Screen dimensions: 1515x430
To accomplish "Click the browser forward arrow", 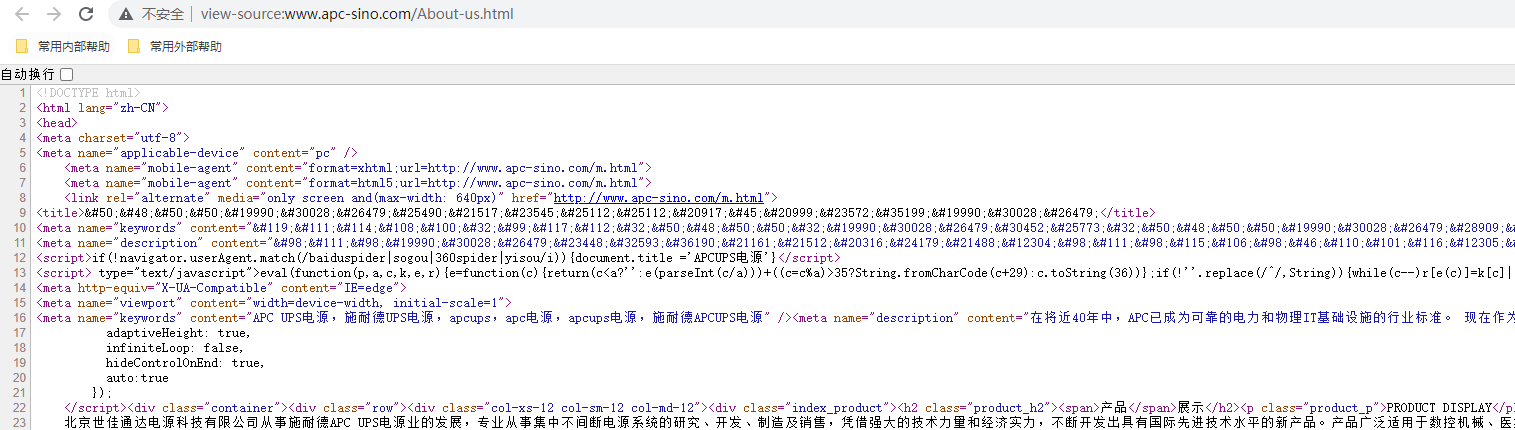I will [54, 14].
